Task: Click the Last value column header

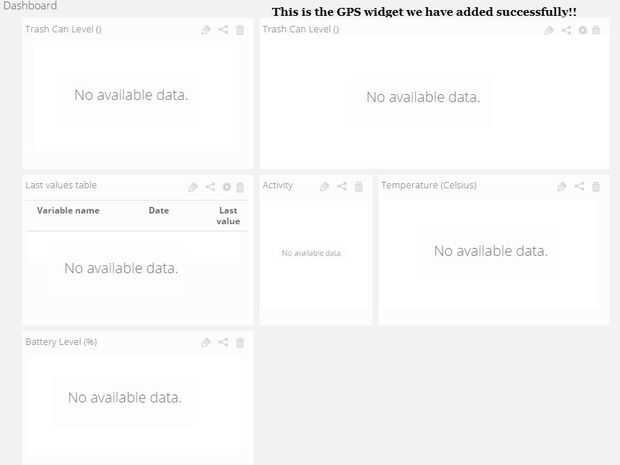Action: click(x=228, y=216)
